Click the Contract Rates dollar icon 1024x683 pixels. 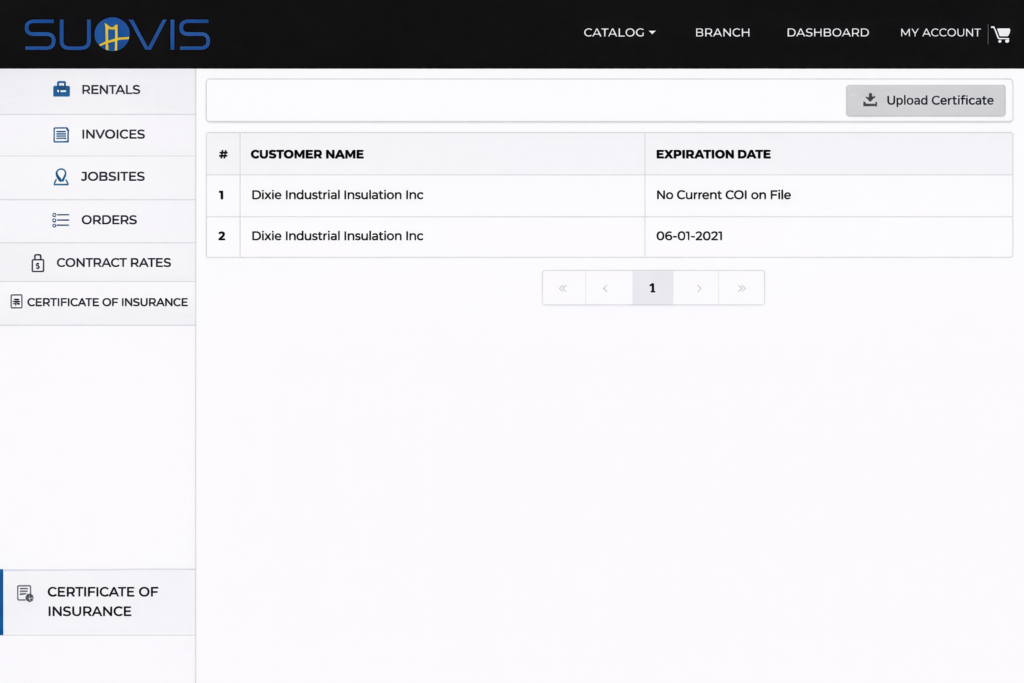point(37,262)
